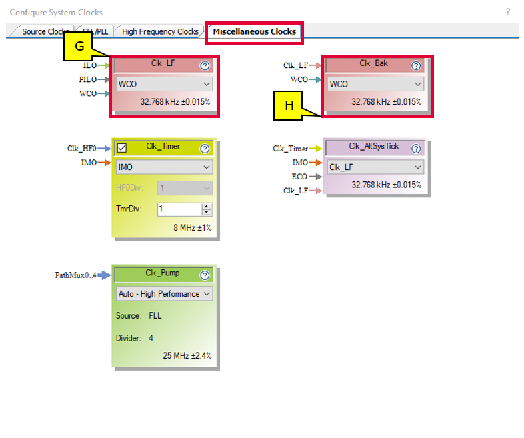Expand the Clk_Bak WCO source dropdown

(375, 84)
